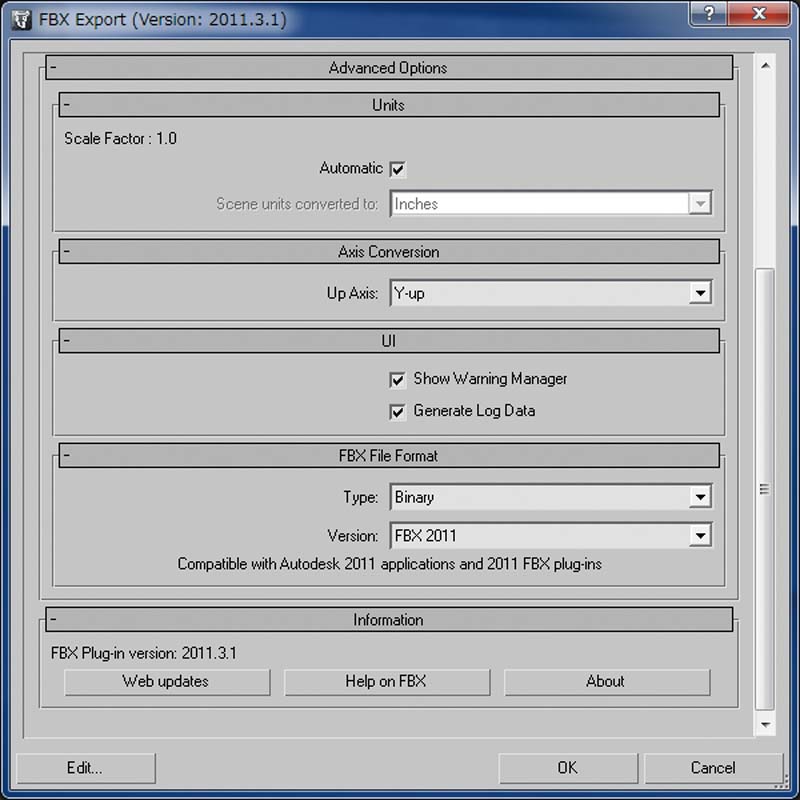The width and height of the screenshot is (800, 800).
Task: Click the Help on FBX button
Action: (x=387, y=682)
